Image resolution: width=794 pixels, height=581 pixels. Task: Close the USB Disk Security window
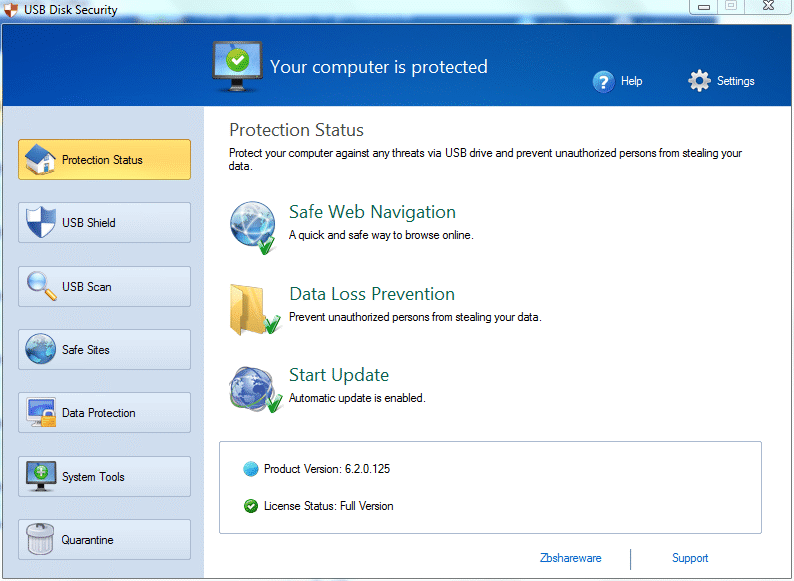(x=768, y=6)
